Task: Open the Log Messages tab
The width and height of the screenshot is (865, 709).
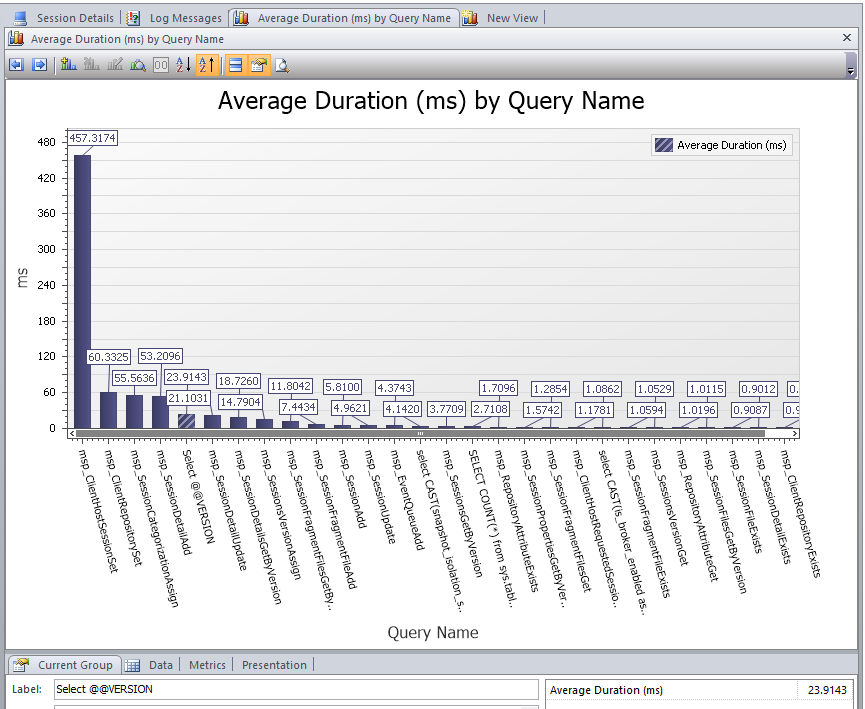Action: pos(185,18)
